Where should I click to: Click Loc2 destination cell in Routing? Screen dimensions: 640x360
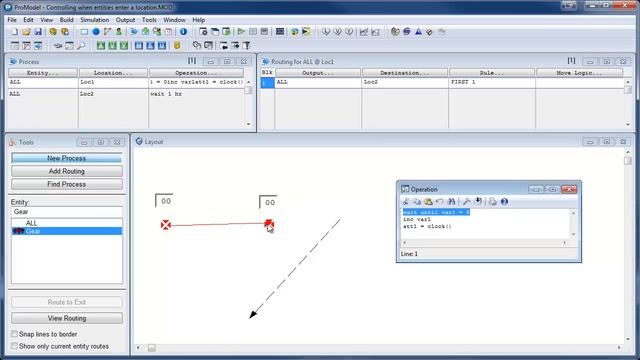click(x=405, y=82)
